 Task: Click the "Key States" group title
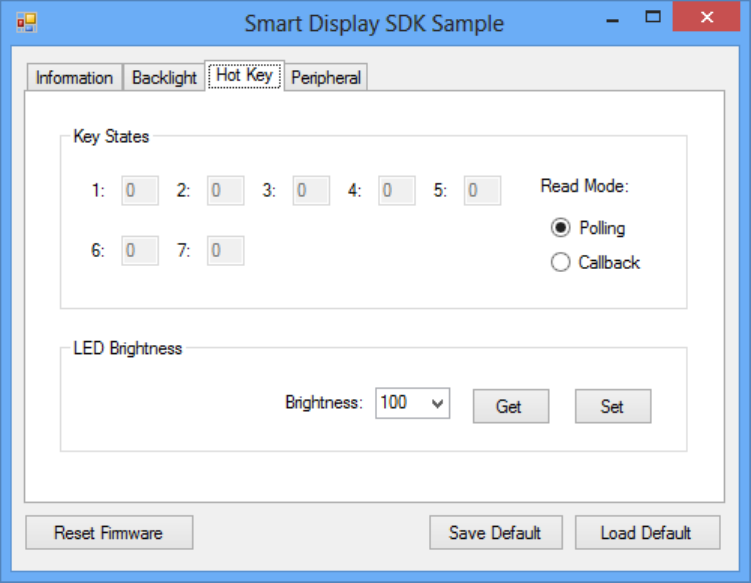[x=111, y=137]
